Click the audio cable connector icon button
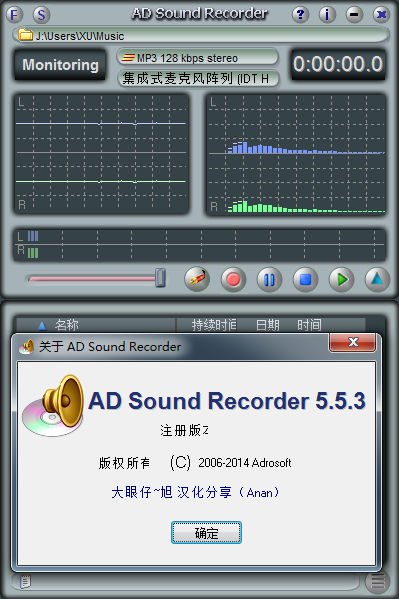Viewport: 399px width, 599px height. coord(197,279)
